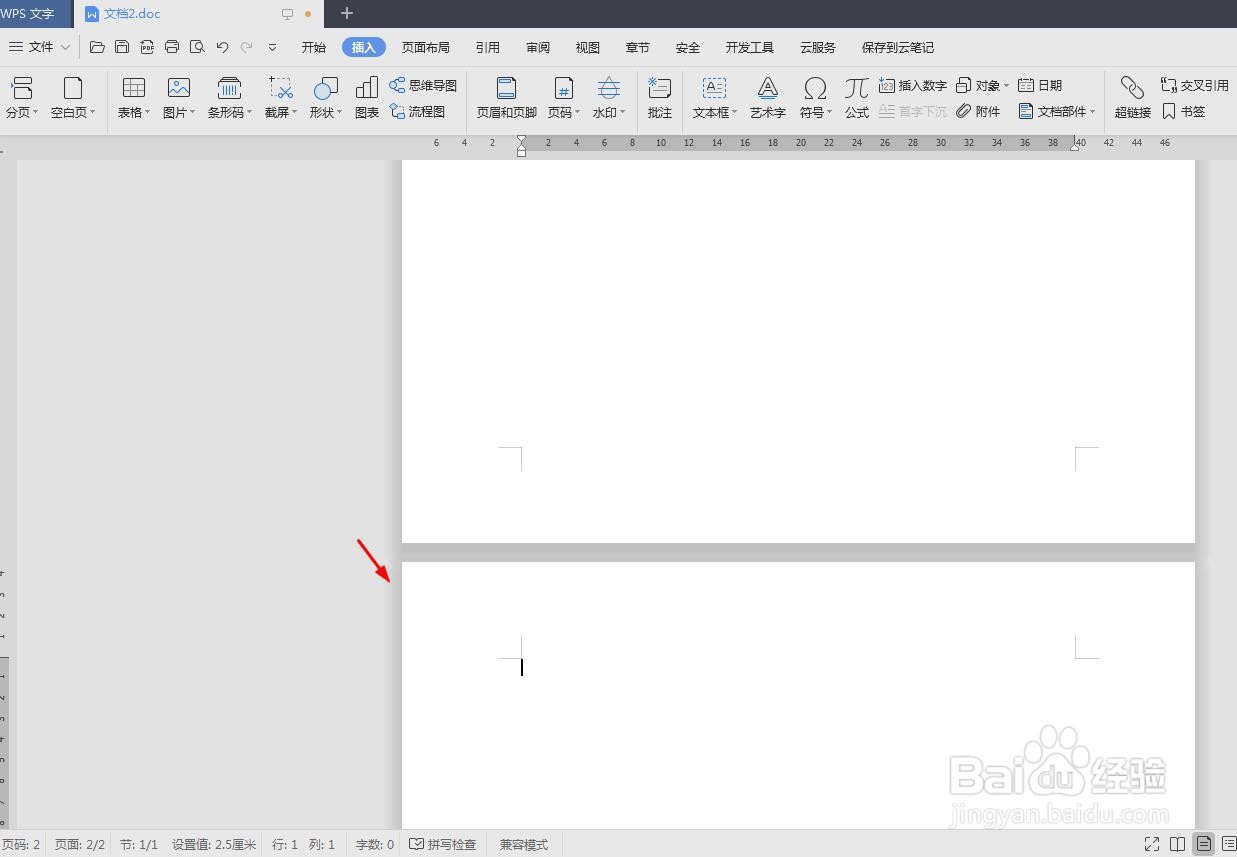Switch to the 审阅 tab
1237x857 pixels.
click(538, 47)
